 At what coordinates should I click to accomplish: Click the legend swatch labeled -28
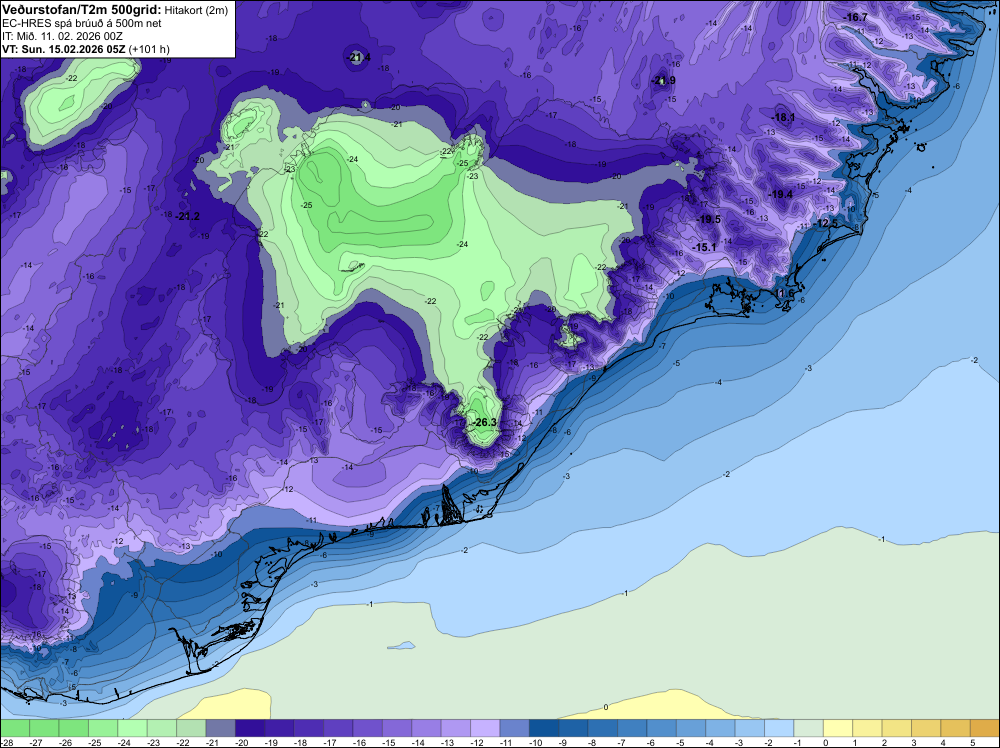(x=15, y=728)
